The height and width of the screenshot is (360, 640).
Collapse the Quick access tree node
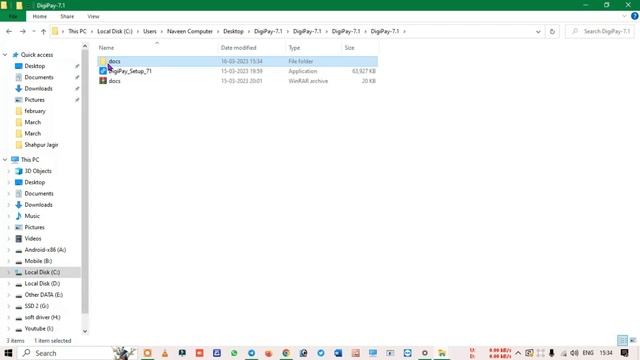5,55
